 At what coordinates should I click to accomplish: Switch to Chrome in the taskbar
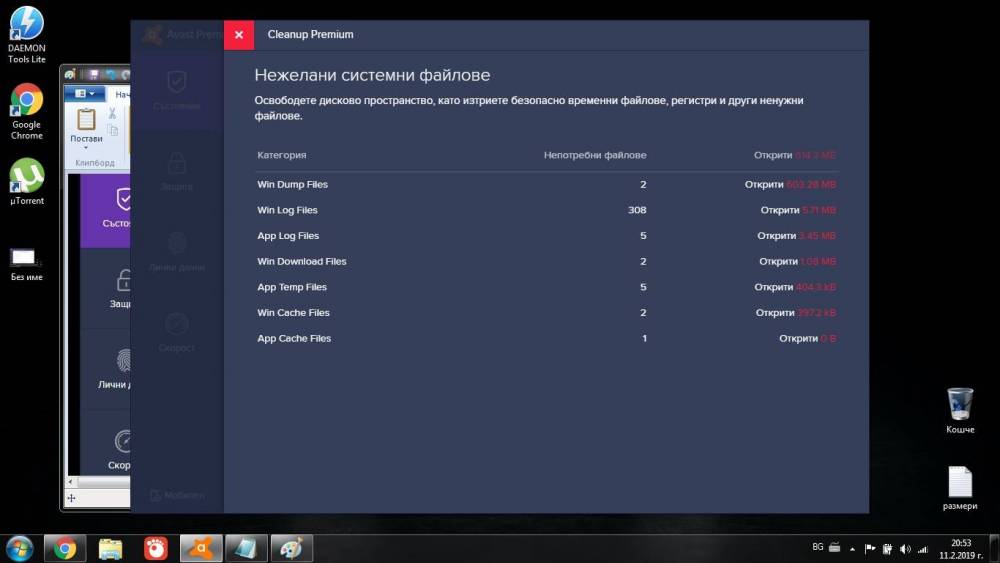pyautogui.click(x=64, y=548)
